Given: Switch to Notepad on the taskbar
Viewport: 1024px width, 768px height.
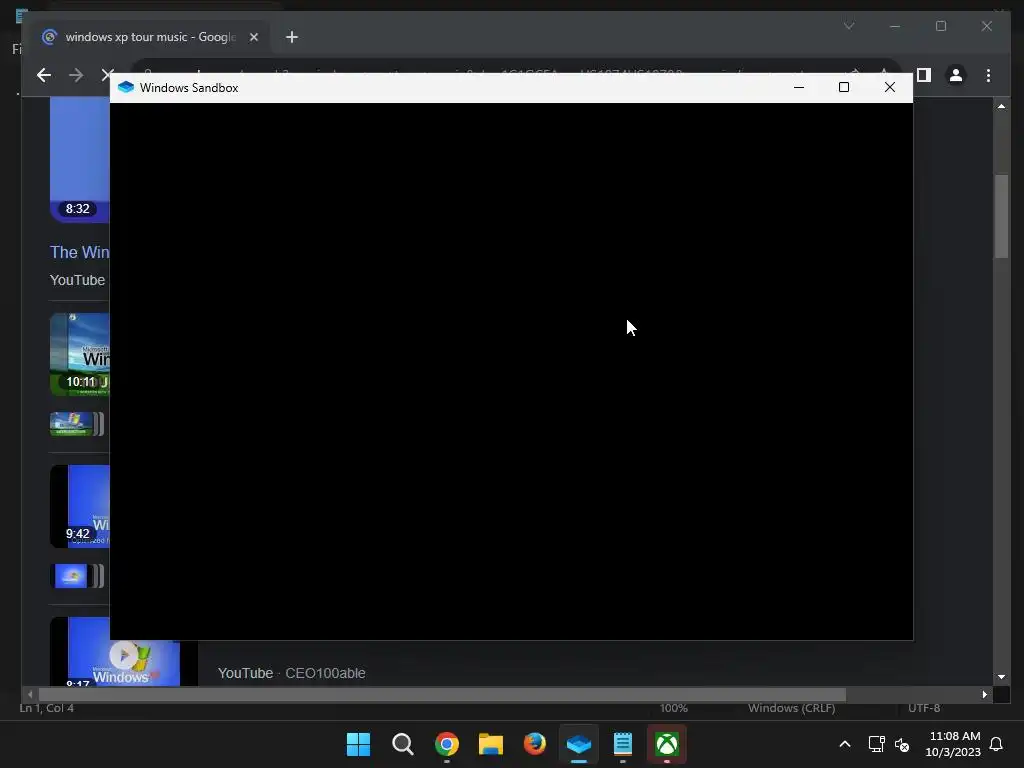Looking at the screenshot, I should 622,744.
